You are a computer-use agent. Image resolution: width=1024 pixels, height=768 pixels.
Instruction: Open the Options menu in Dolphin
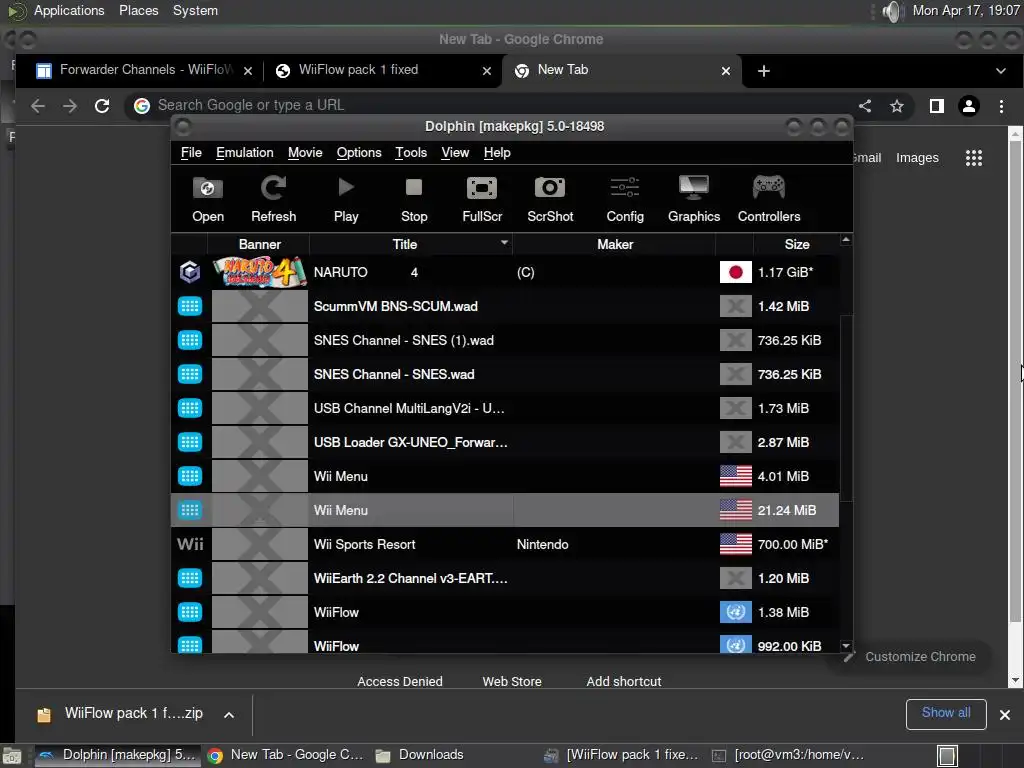click(359, 152)
